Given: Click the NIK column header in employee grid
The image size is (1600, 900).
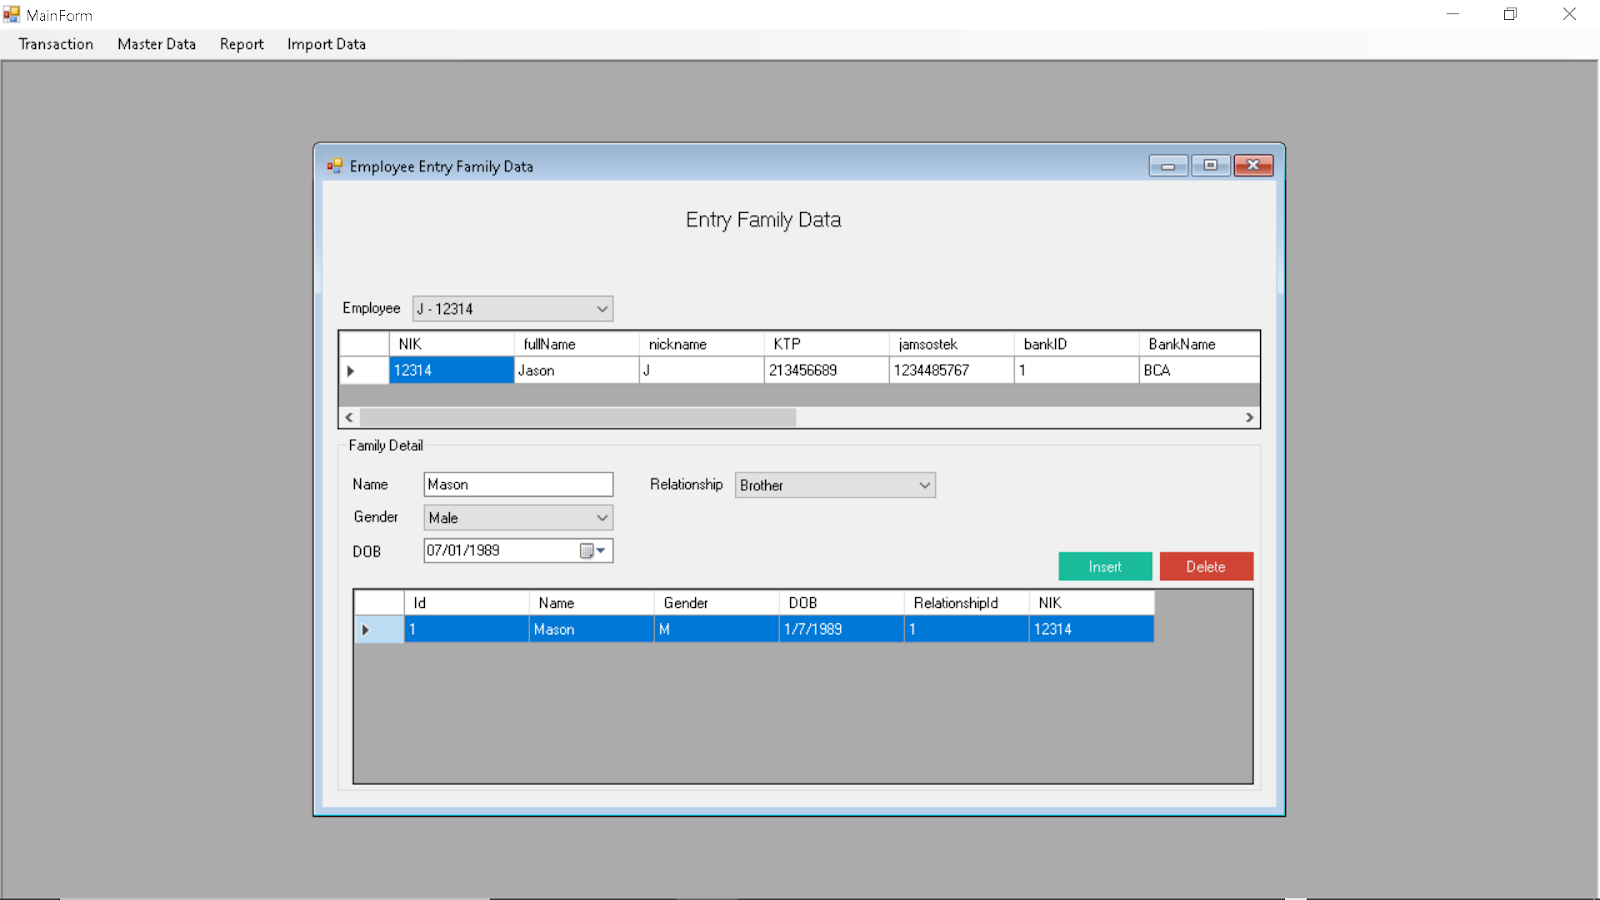Looking at the screenshot, I should [x=451, y=344].
